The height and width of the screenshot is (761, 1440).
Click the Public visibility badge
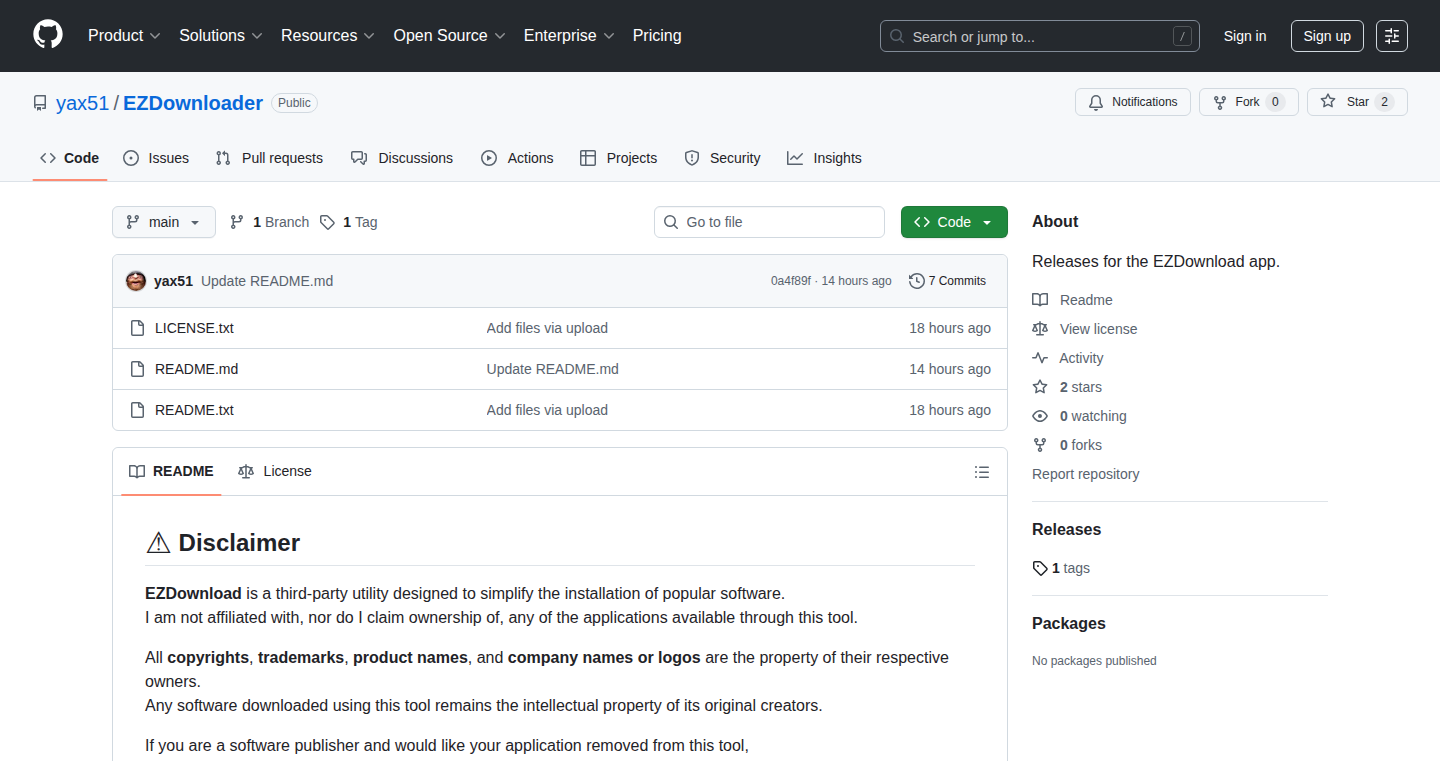[x=294, y=103]
